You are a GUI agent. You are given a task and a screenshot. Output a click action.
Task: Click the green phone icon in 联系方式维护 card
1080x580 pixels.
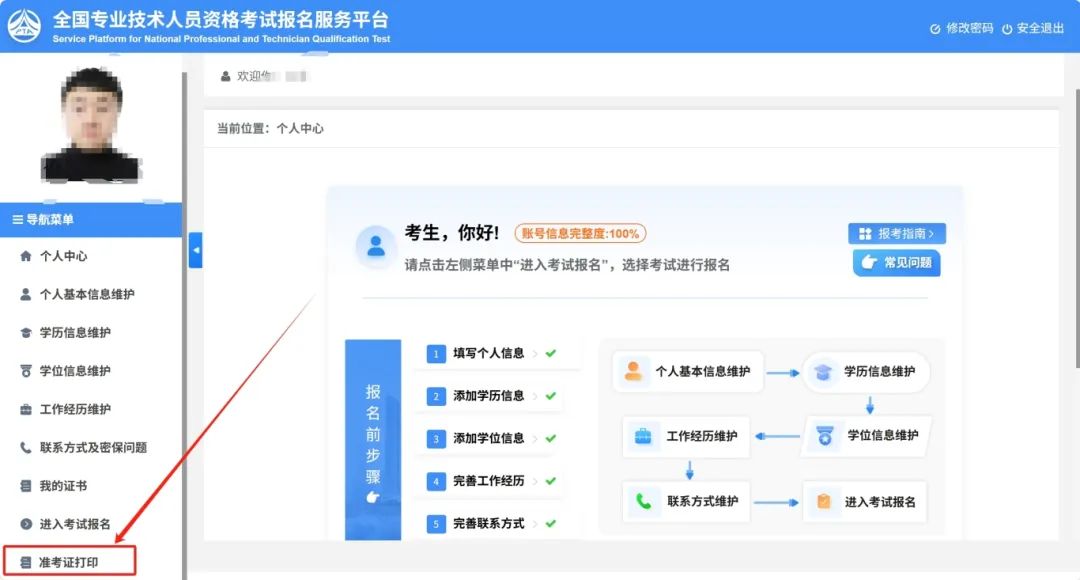[643, 501]
